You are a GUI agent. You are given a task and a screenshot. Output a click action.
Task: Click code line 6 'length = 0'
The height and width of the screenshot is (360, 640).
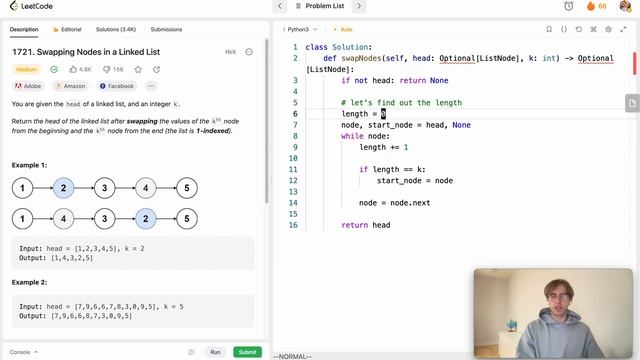pos(363,114)
